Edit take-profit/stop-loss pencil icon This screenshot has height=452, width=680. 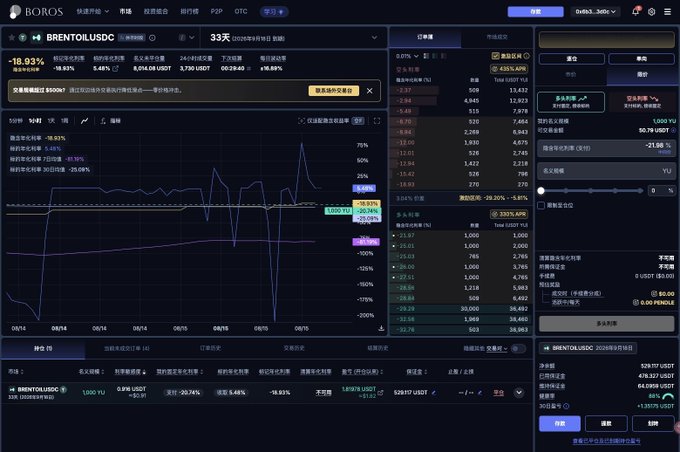coord(480,393)
